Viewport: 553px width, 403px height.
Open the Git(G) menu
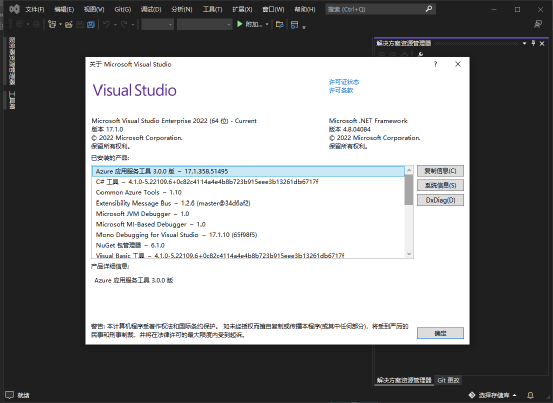(x=123, y=10)
